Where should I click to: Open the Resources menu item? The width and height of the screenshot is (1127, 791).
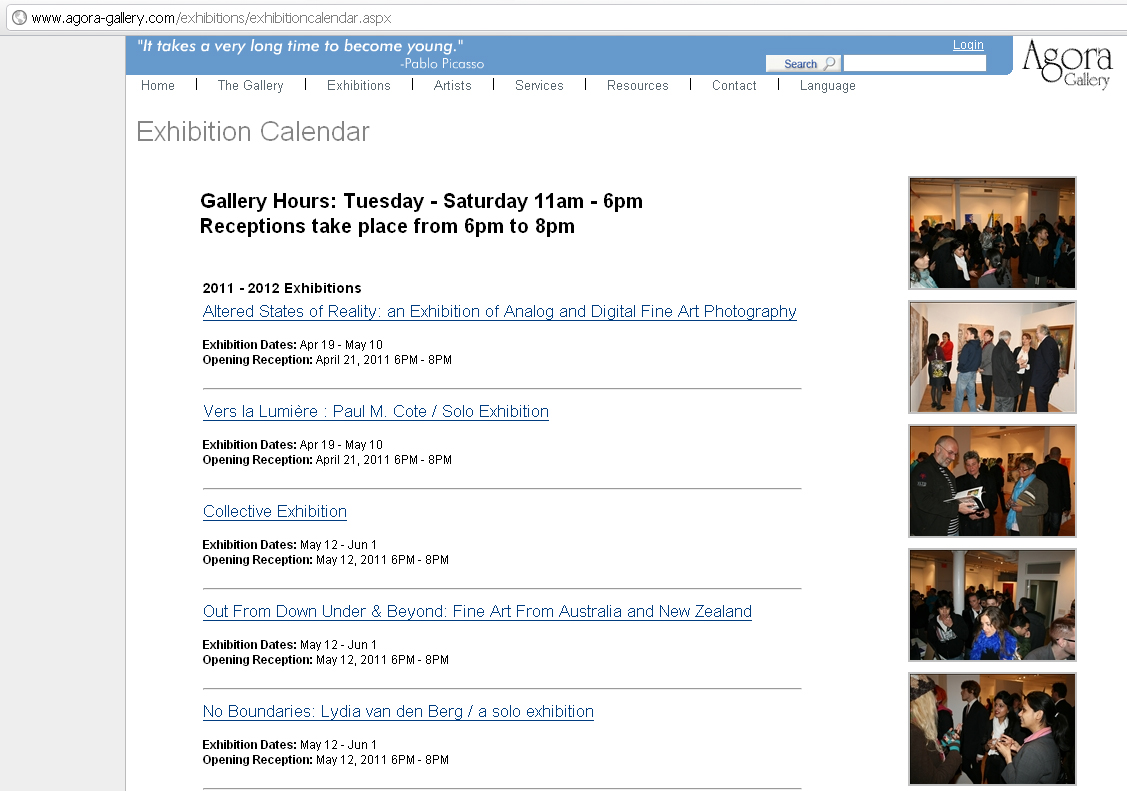[638, 85]
